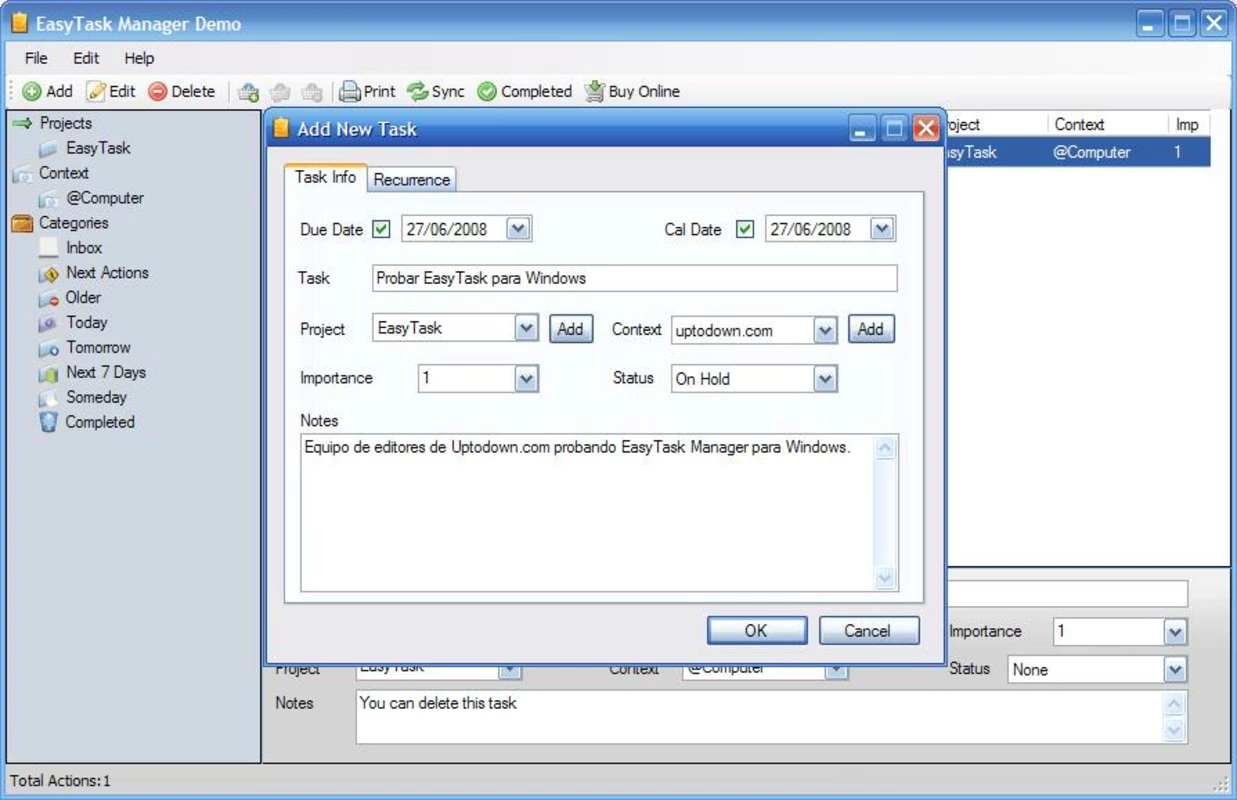Viewport: 1237px width, 800px height.
Task: Open Status dropdown showing None in main window
Action: [1176, 670]
